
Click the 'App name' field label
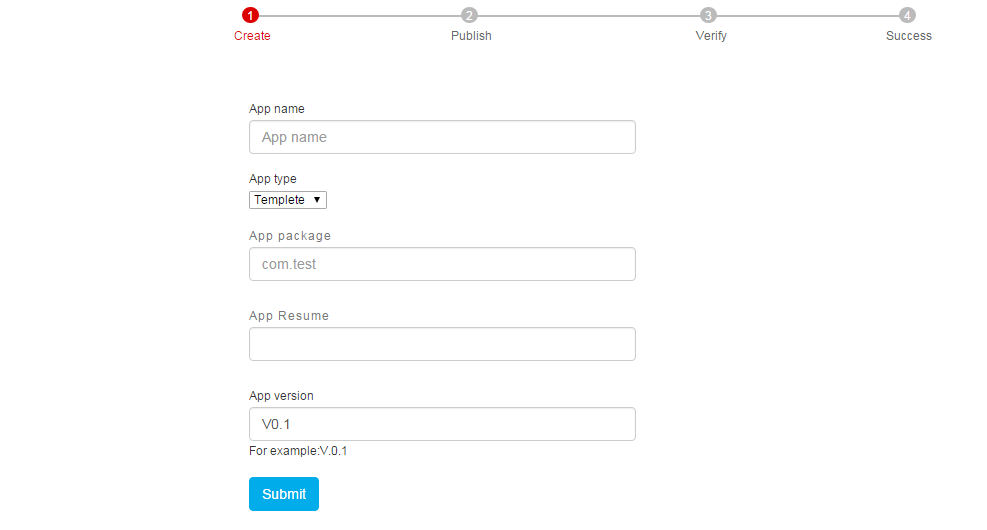(x=276, y=109)
